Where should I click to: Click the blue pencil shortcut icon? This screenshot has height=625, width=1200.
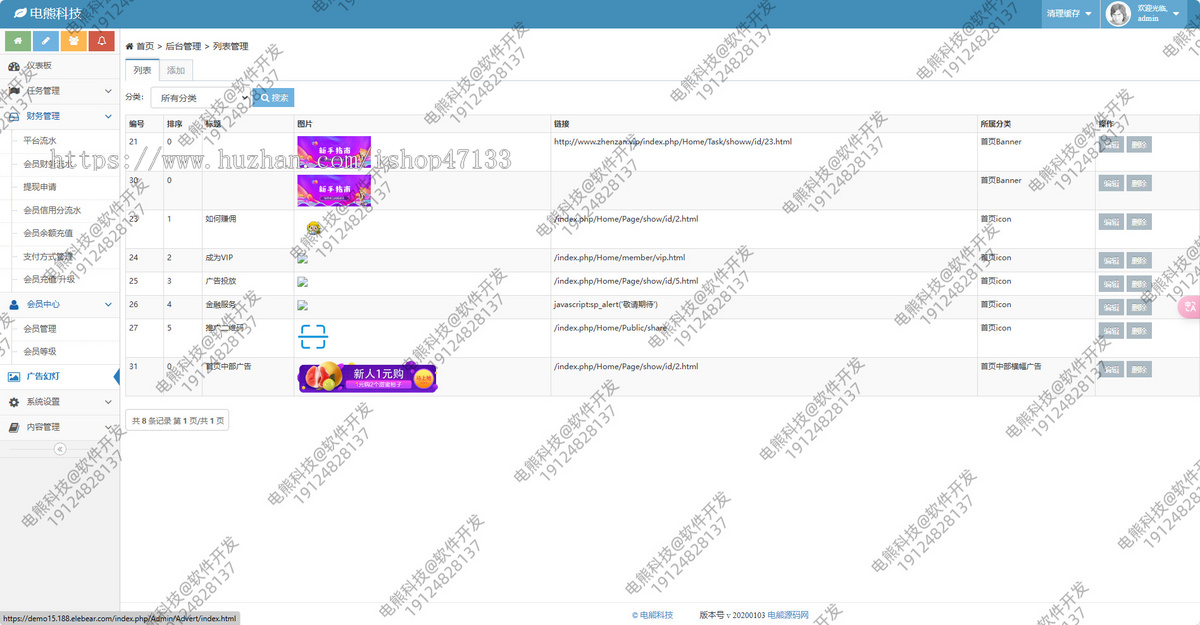[46, 41]
